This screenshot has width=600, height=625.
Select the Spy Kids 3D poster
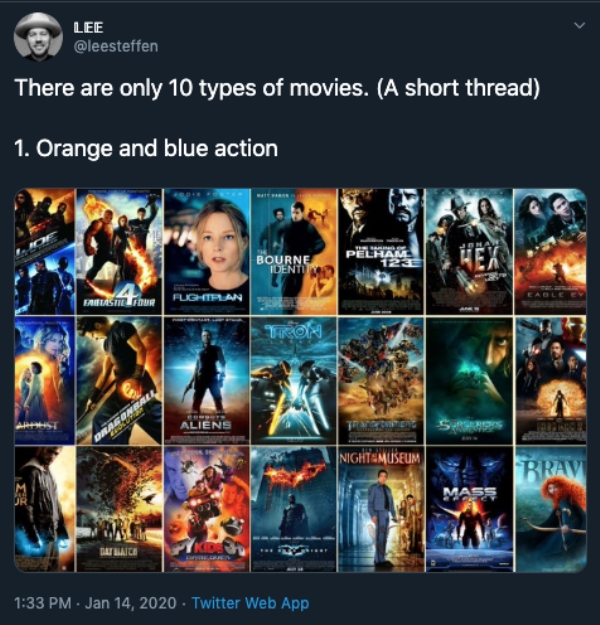tap(207, 509)
